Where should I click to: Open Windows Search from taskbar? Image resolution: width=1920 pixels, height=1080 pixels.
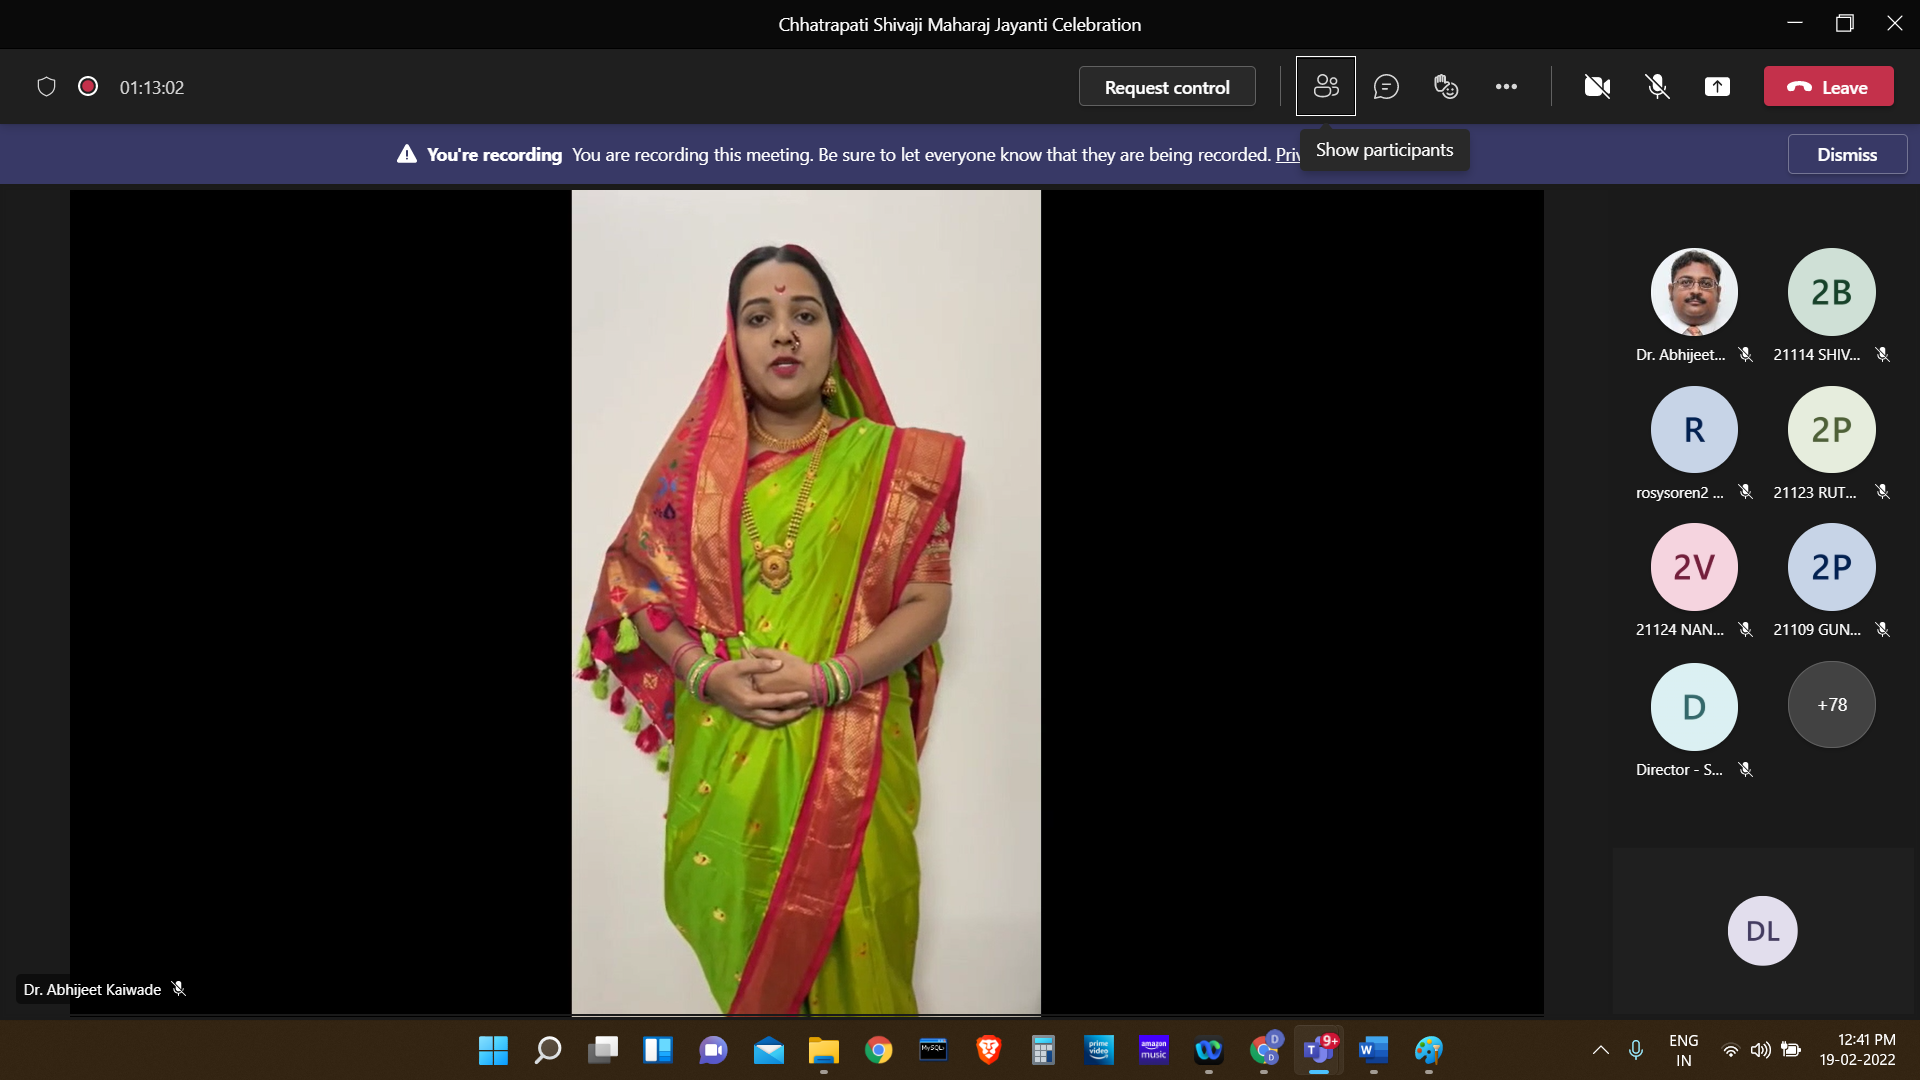click(x=548, y=1050)
